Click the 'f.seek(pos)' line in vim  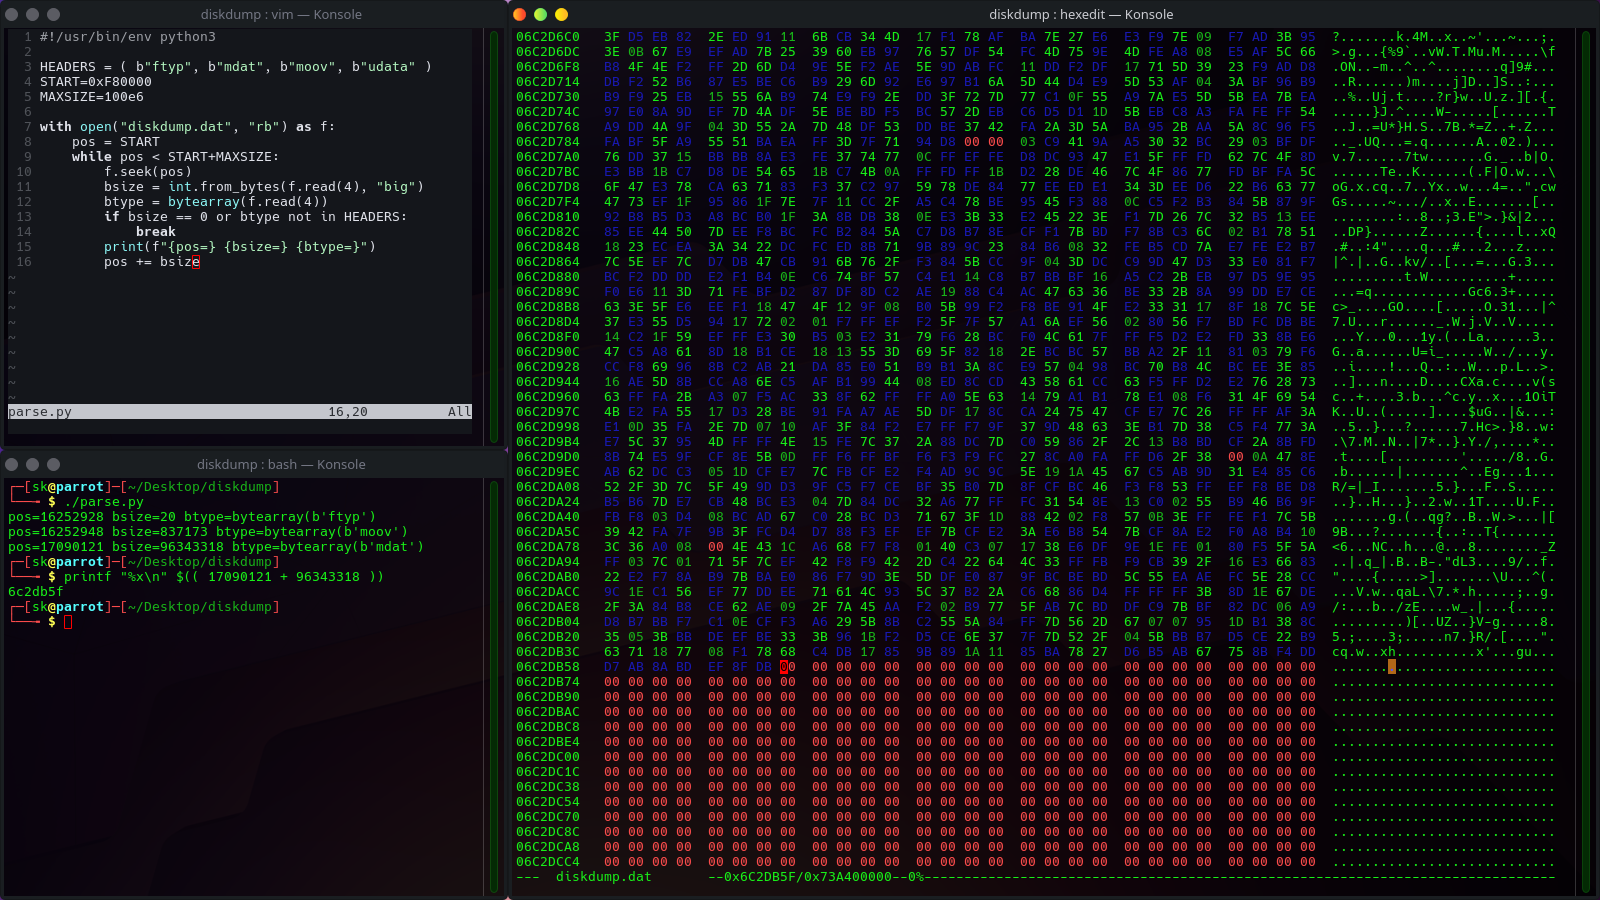coord(148,172)
